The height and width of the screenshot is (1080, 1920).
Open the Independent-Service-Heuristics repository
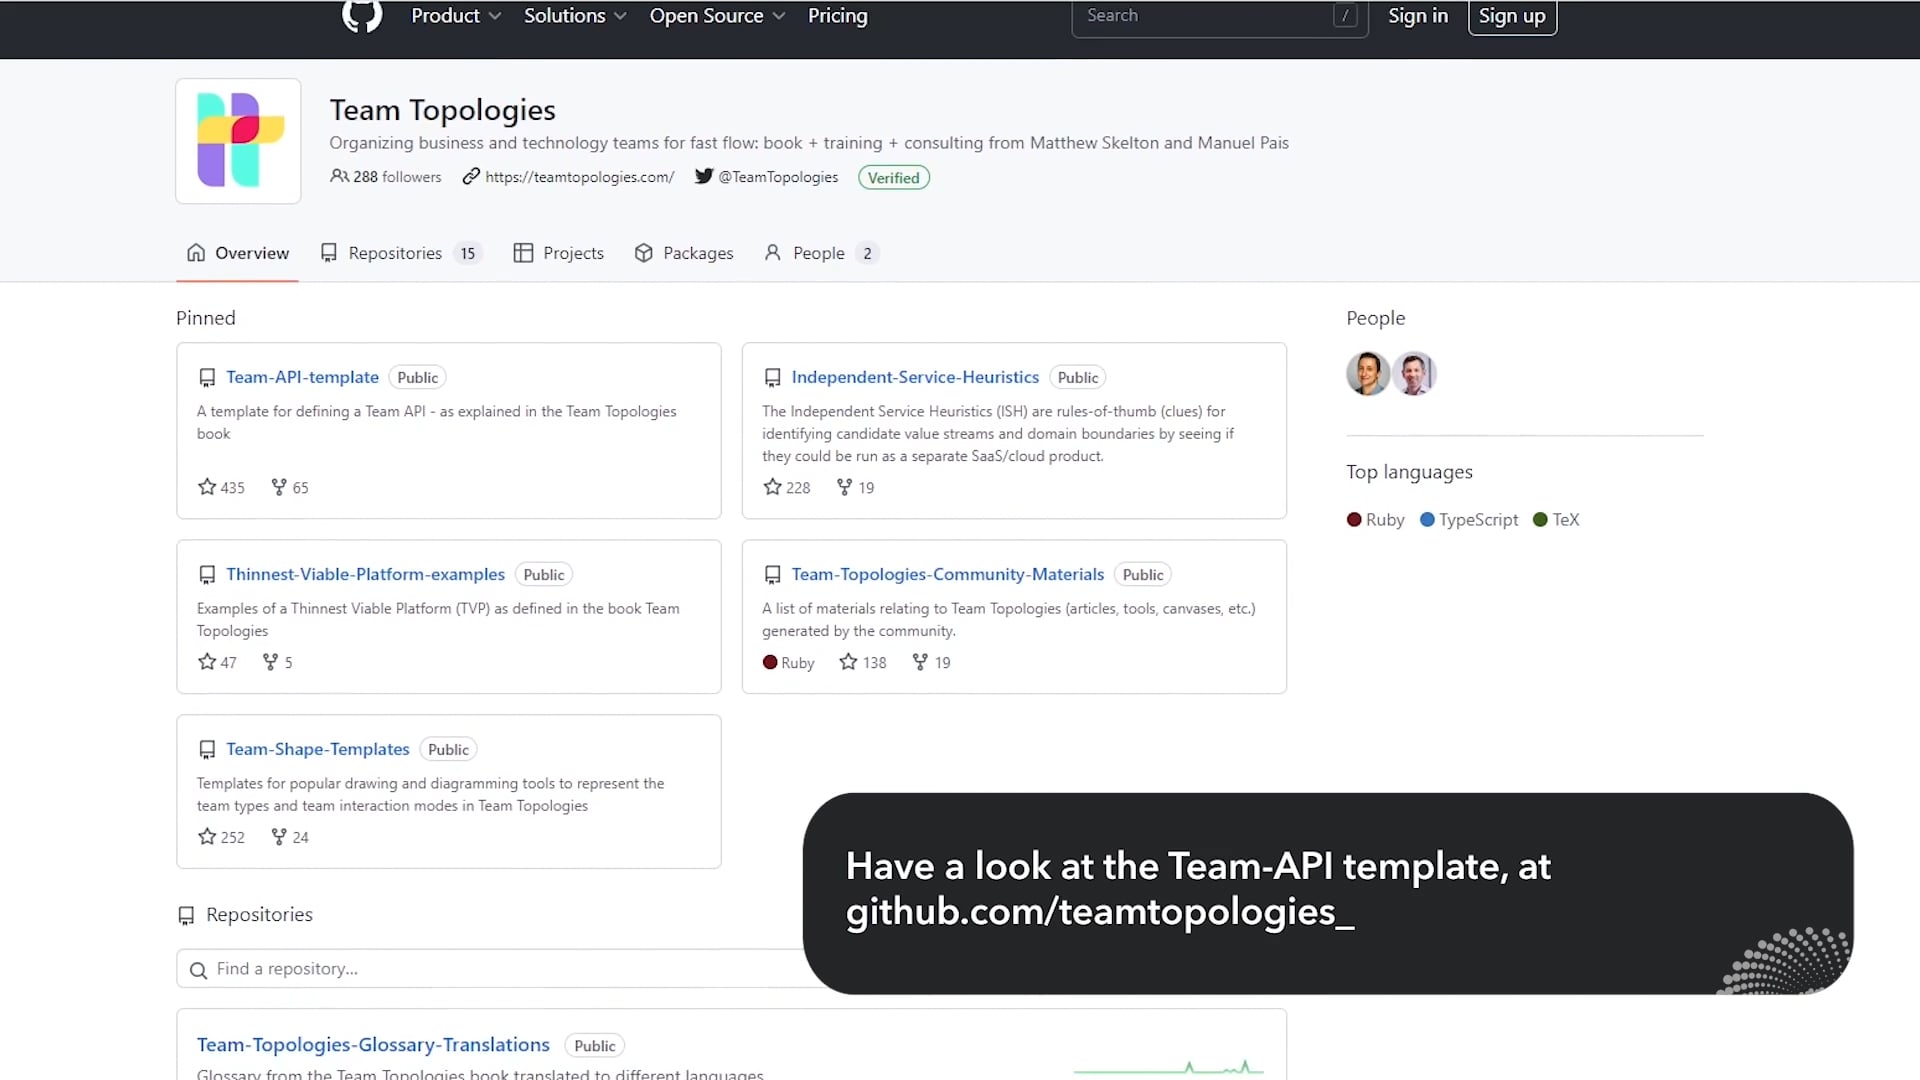[915, 377]
